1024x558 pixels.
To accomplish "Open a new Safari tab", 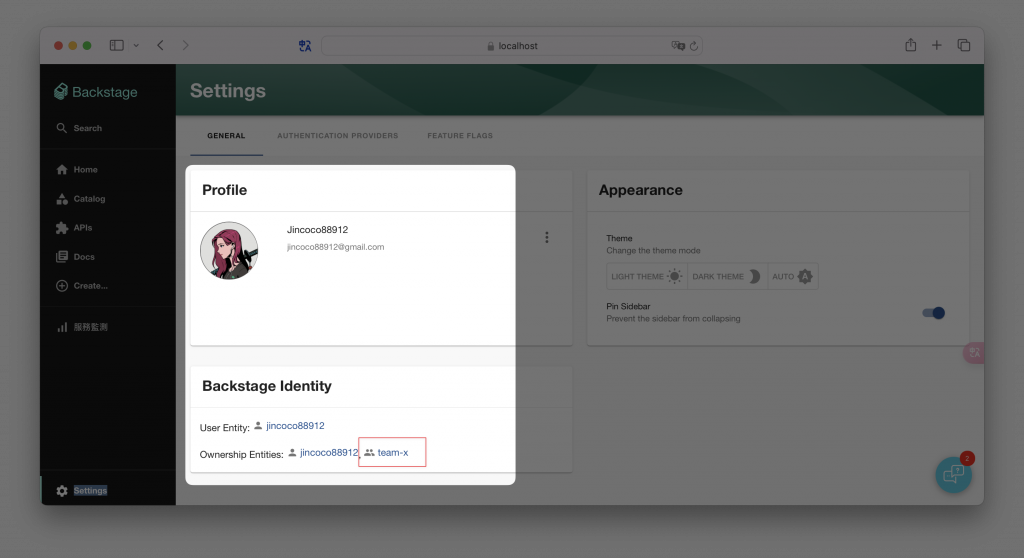I will pyautogui.click(x=936, y=45).
